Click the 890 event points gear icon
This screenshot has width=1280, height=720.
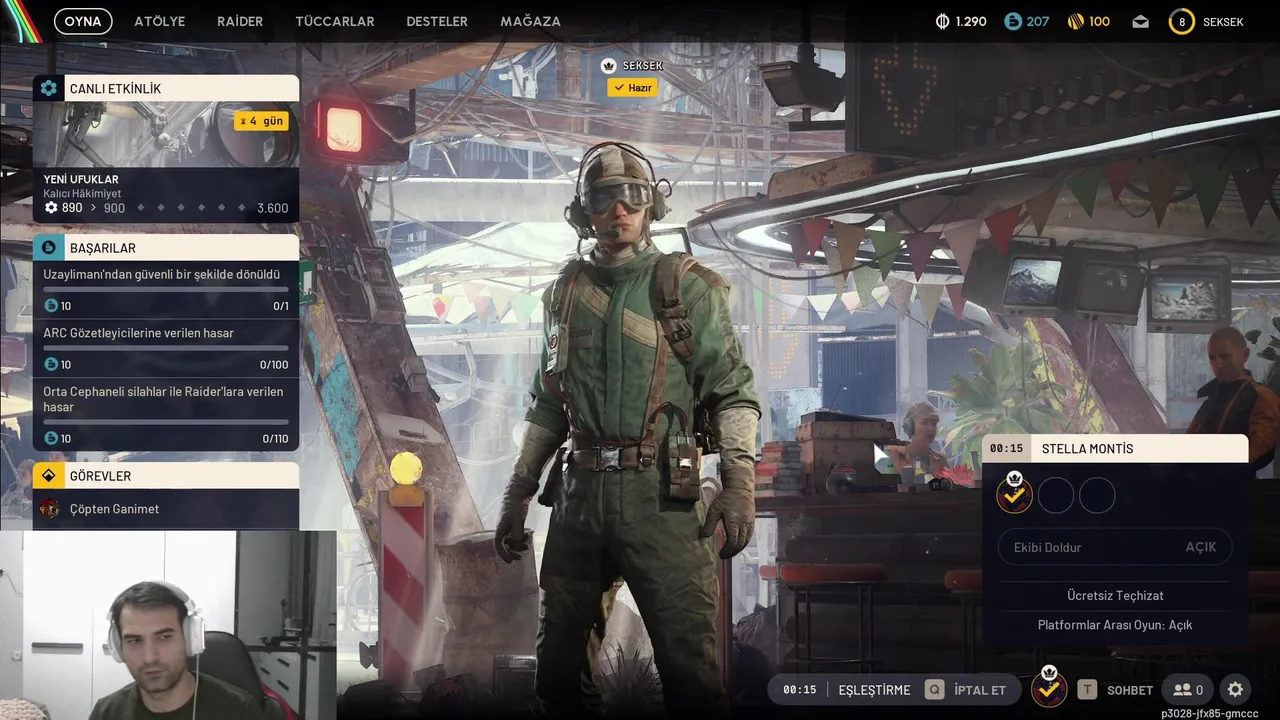point(51,208)
